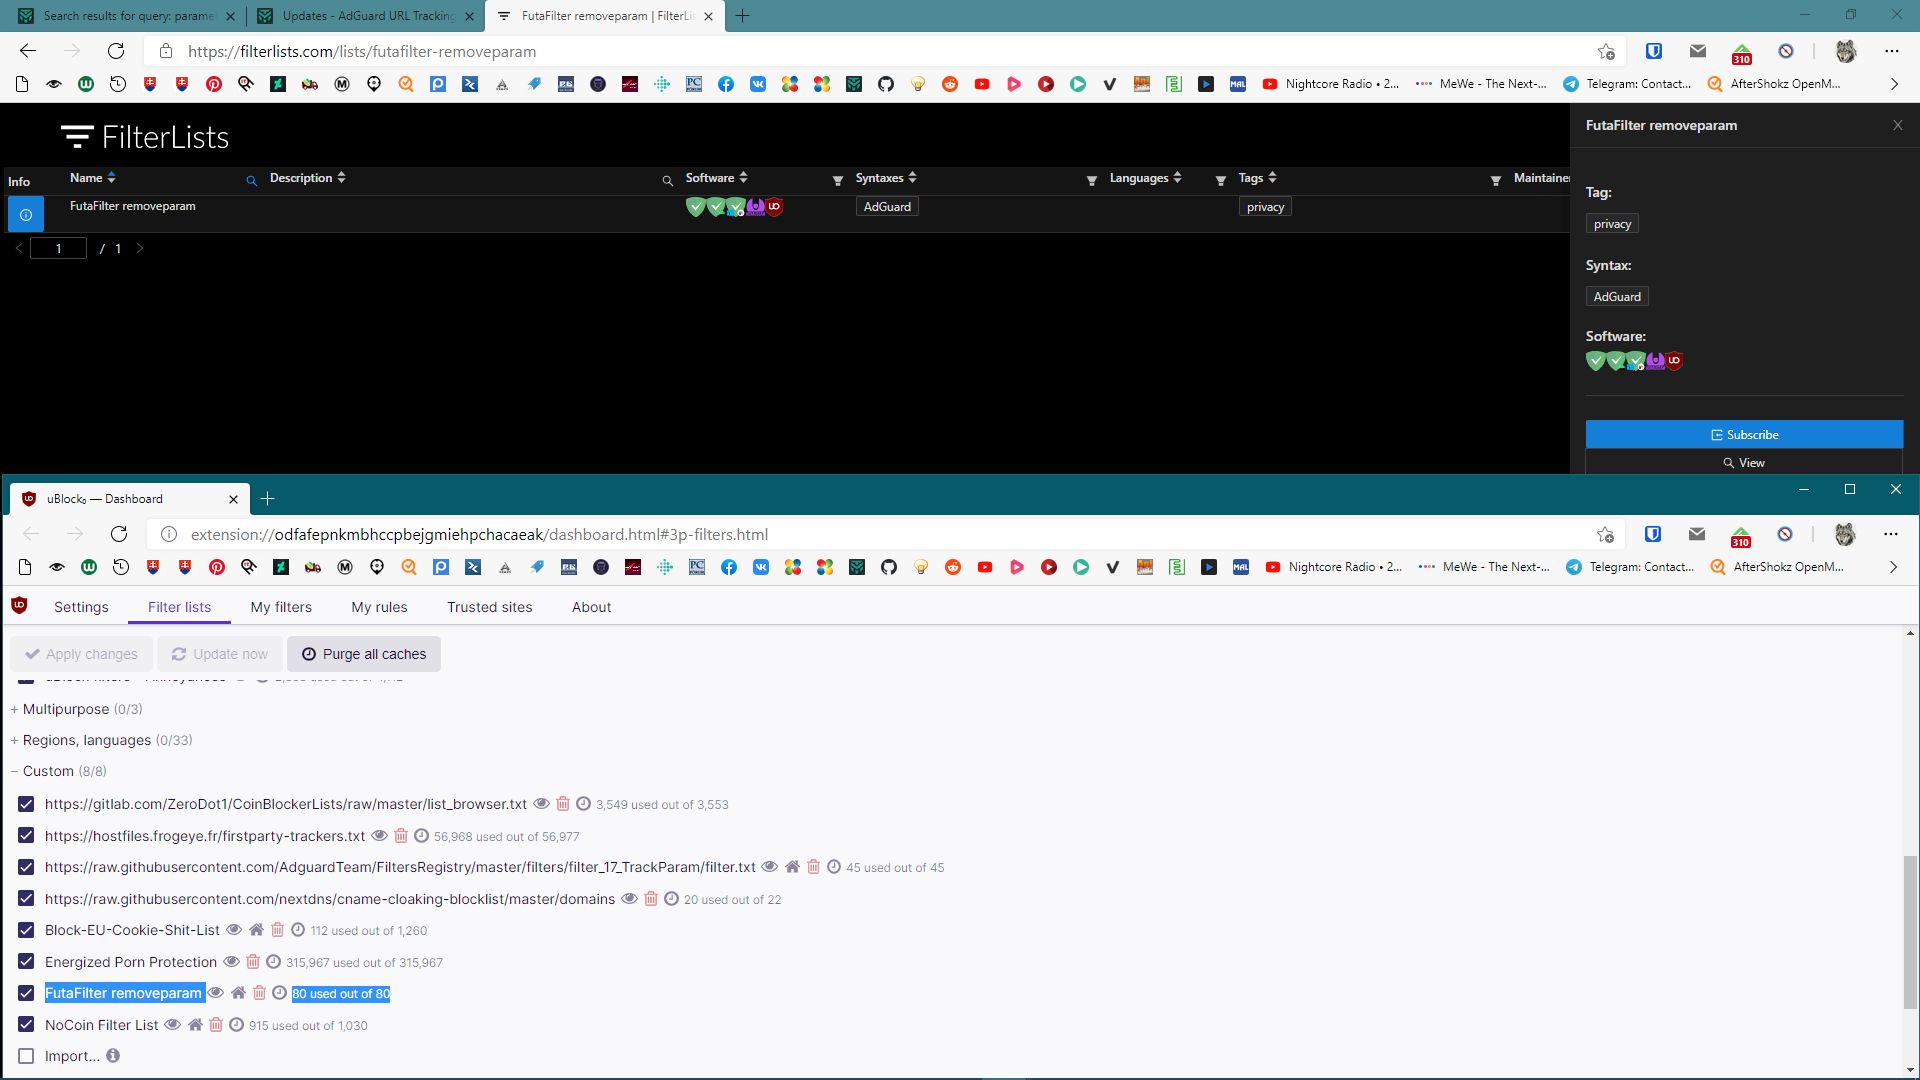The height and width of the screenshot is (1080, 1920).
Task: Uncheck the NoCoin Filter List checkbox
Action: point(26,1025)
